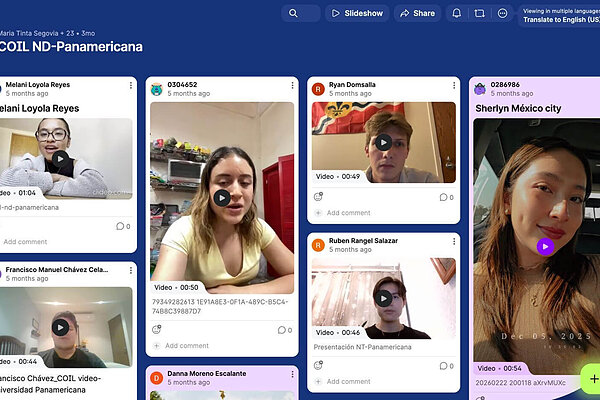
Task: Click the Ryan Domsalla author name
Action: click(352, 85)
